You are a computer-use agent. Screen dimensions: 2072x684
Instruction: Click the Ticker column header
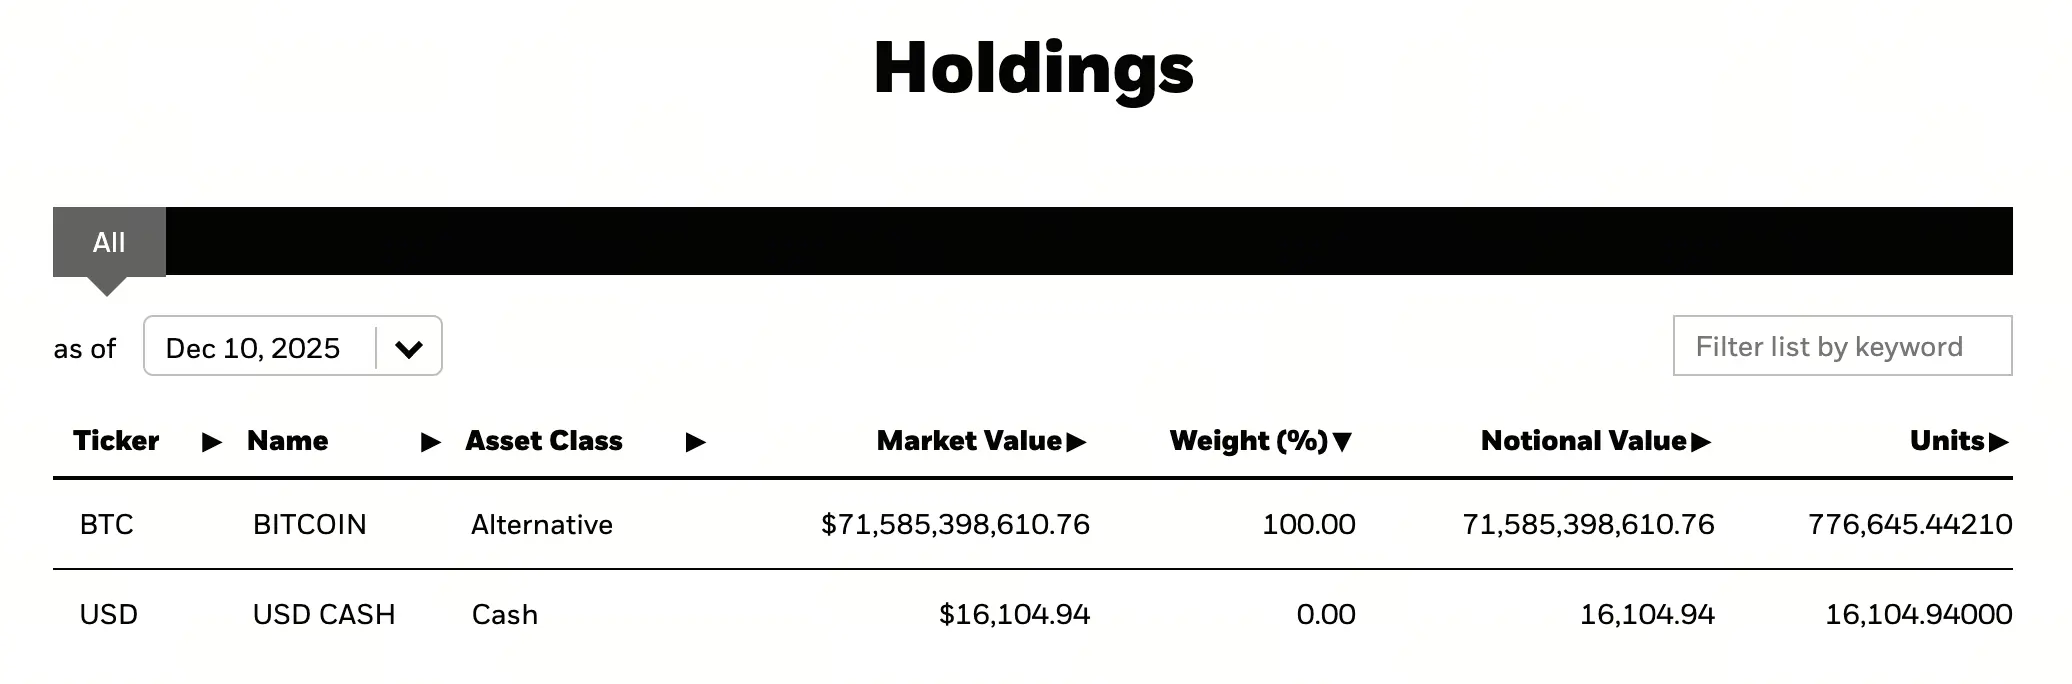(116, 441)
